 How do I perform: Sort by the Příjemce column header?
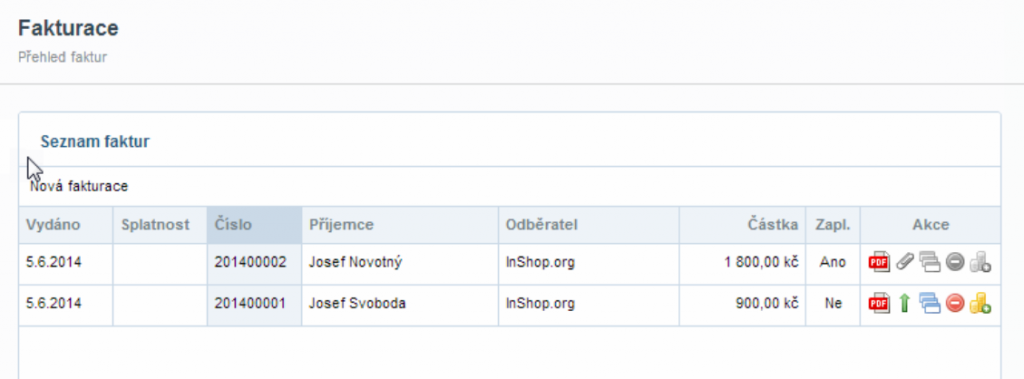pyautogui.click(x=341, y=225)
